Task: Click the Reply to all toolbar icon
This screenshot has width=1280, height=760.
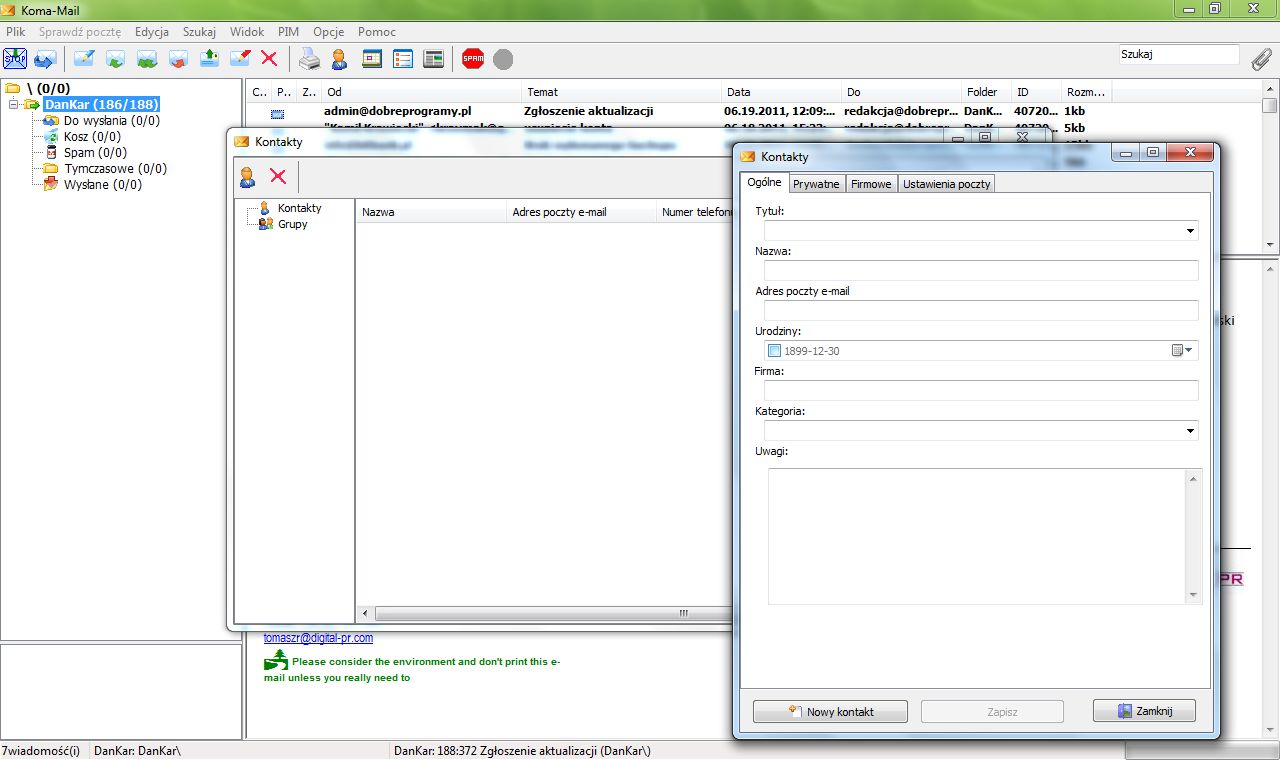Action: 147,59
